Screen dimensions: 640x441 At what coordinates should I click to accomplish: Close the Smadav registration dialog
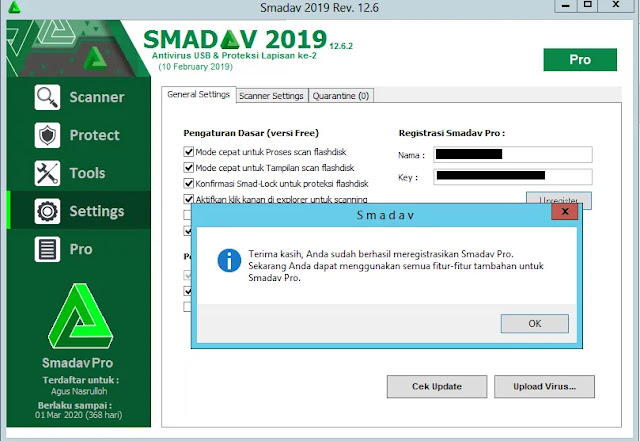(565, 212)
